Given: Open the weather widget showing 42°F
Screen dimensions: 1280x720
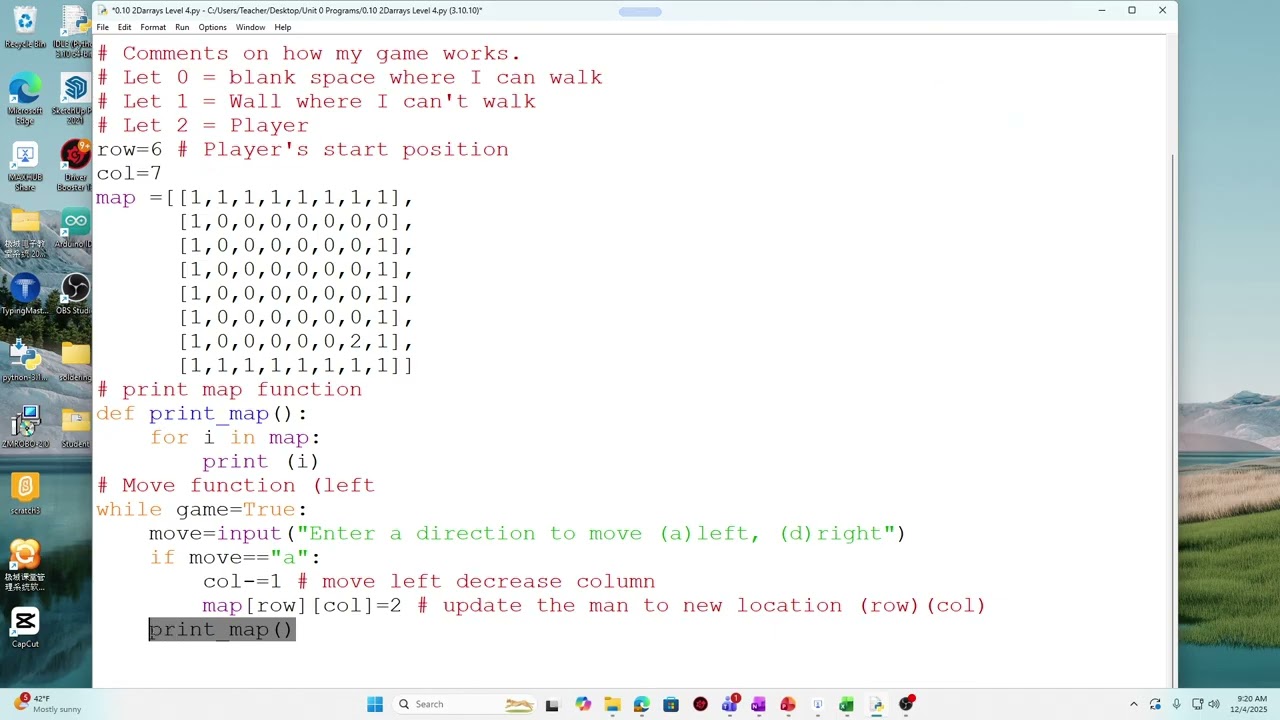Looking at the screenshot, I should 46,704.
